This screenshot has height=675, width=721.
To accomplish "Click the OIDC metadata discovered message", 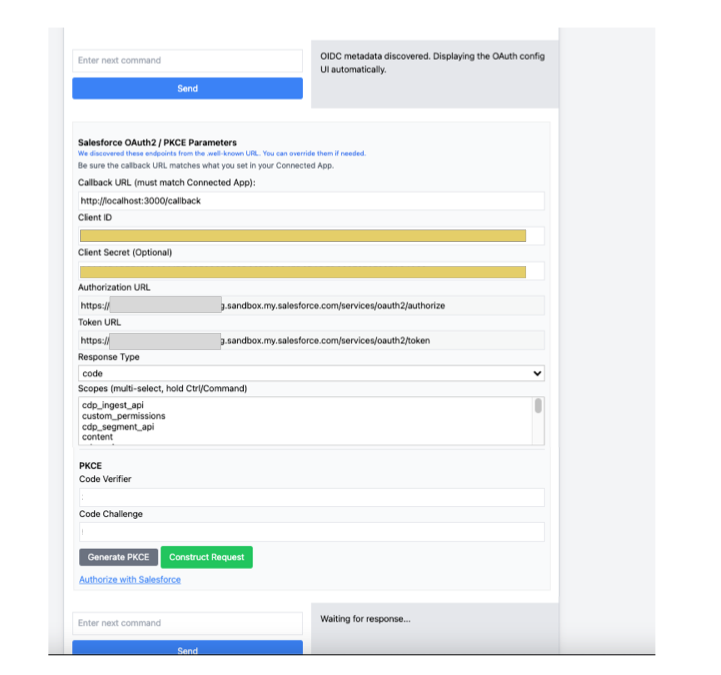I will click(432, 63).
